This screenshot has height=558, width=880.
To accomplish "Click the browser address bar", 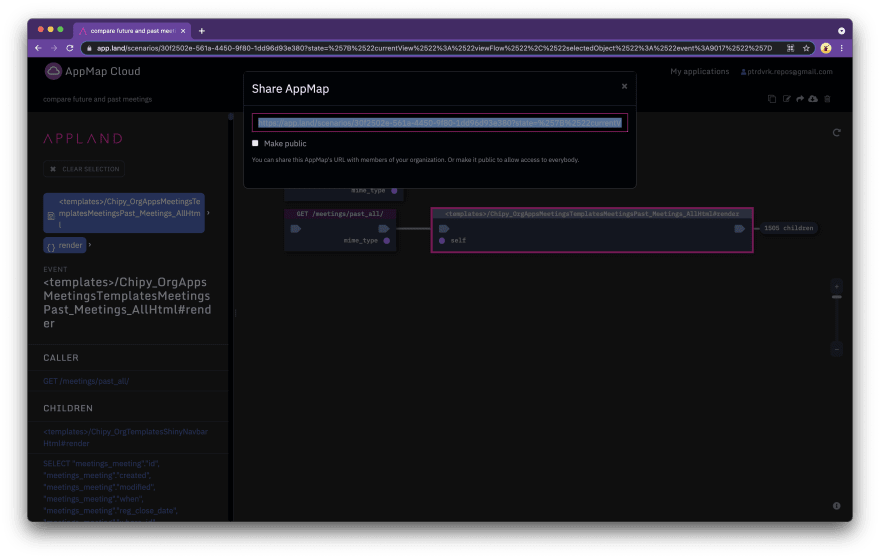I will click(435, 48).
